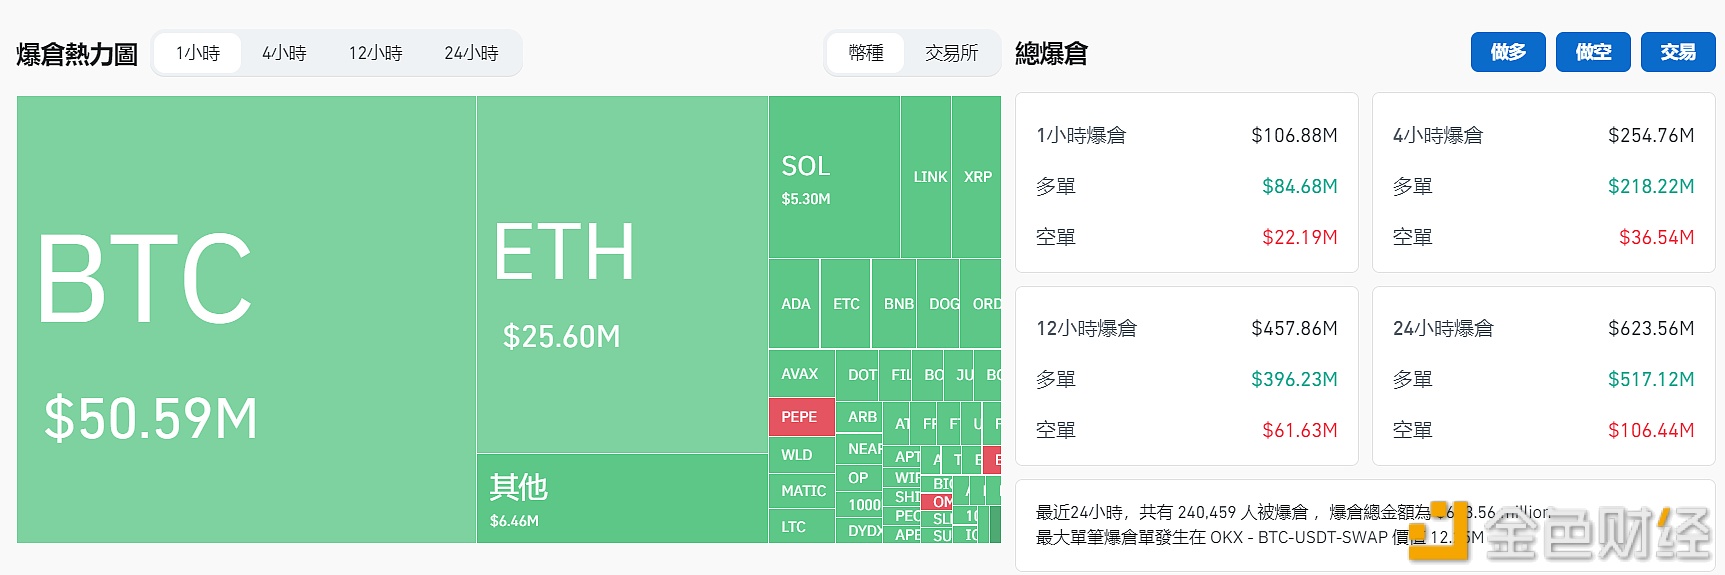Click the red PEPE tile
This screenshot has width=1725, height=575.
pyautogui.click(x=801, y=417)
